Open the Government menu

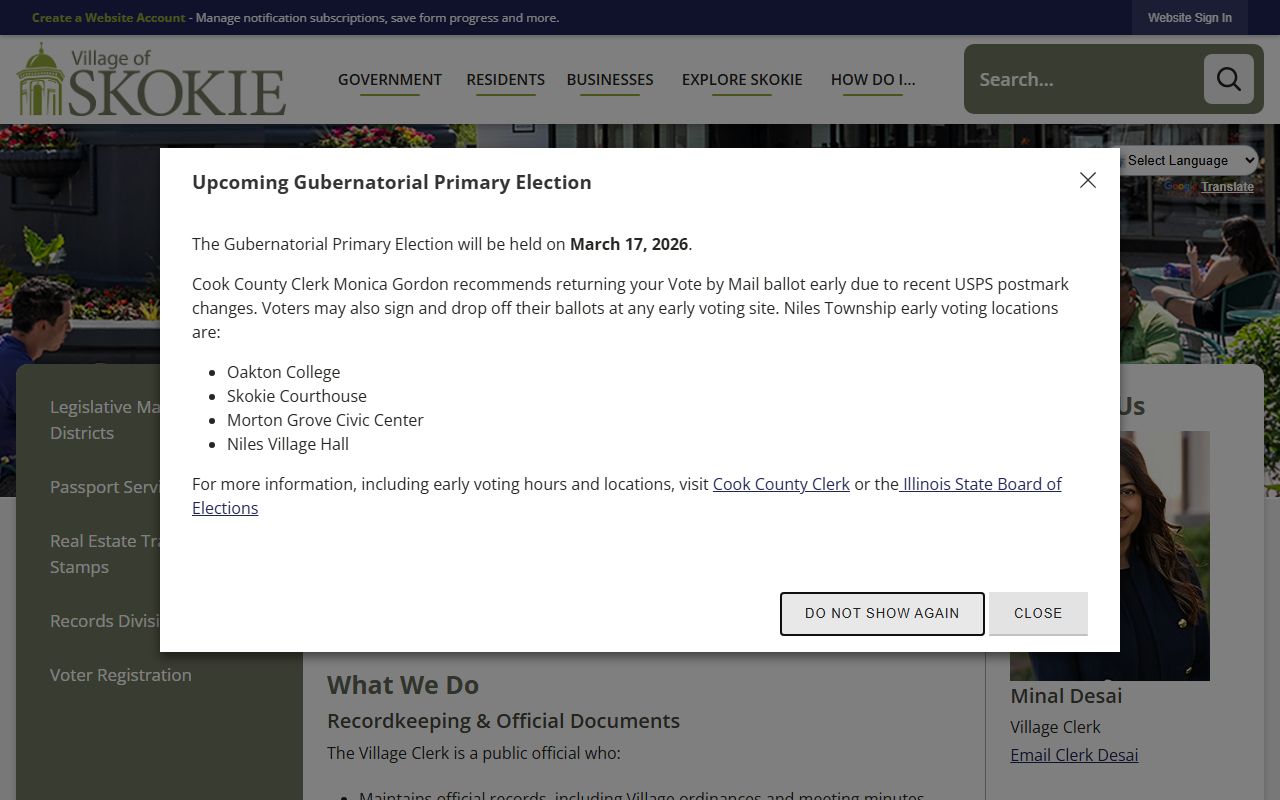tap(390, 80)
